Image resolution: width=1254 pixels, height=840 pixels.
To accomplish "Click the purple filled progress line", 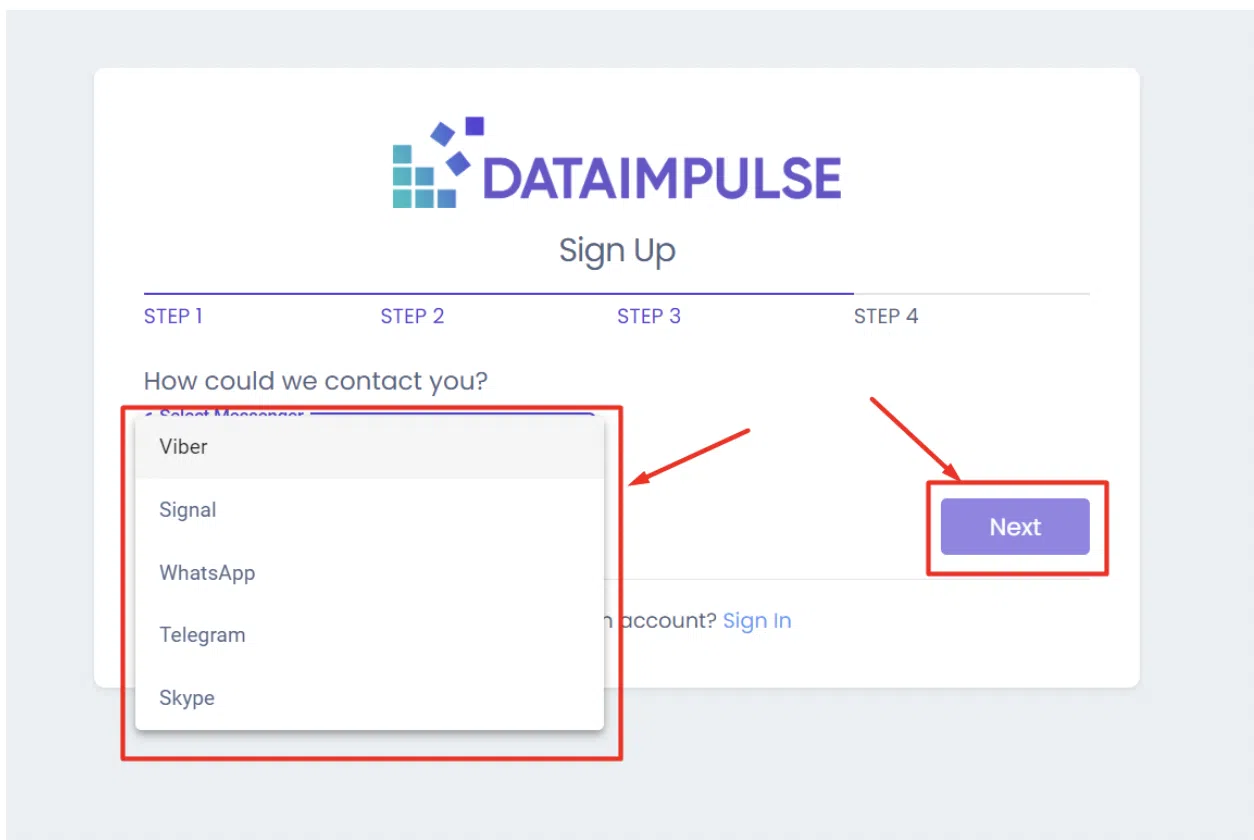I will [498, 294].
